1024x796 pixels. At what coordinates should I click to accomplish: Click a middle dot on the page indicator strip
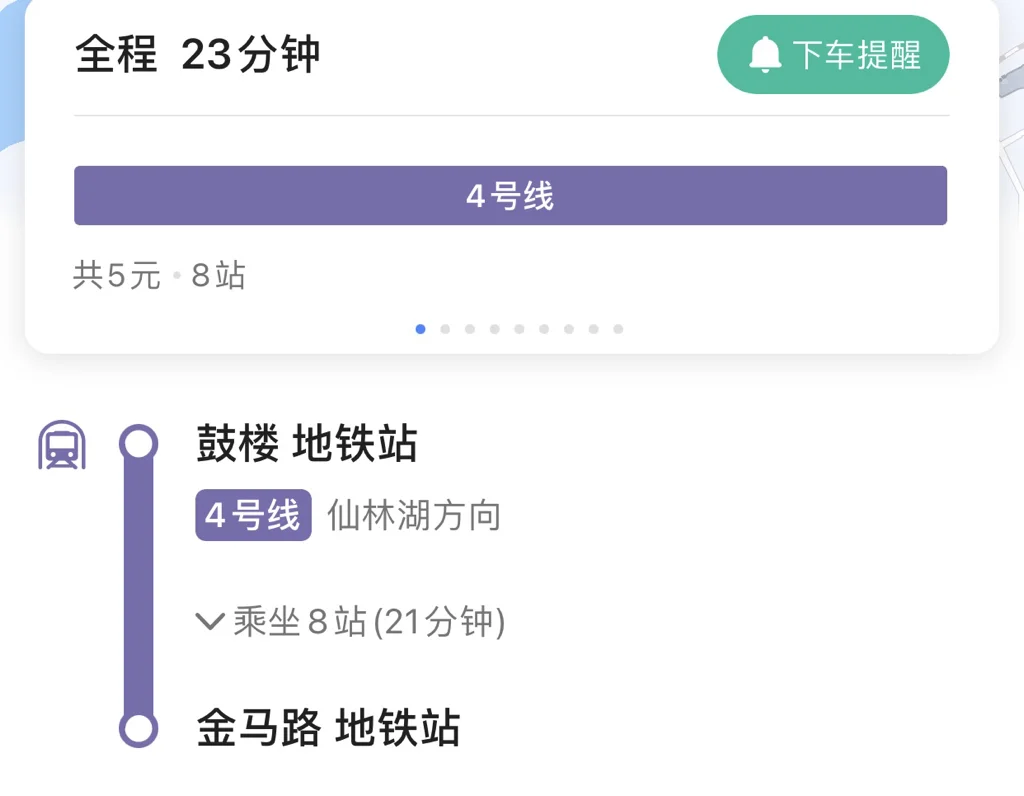[x=519, y=328]
